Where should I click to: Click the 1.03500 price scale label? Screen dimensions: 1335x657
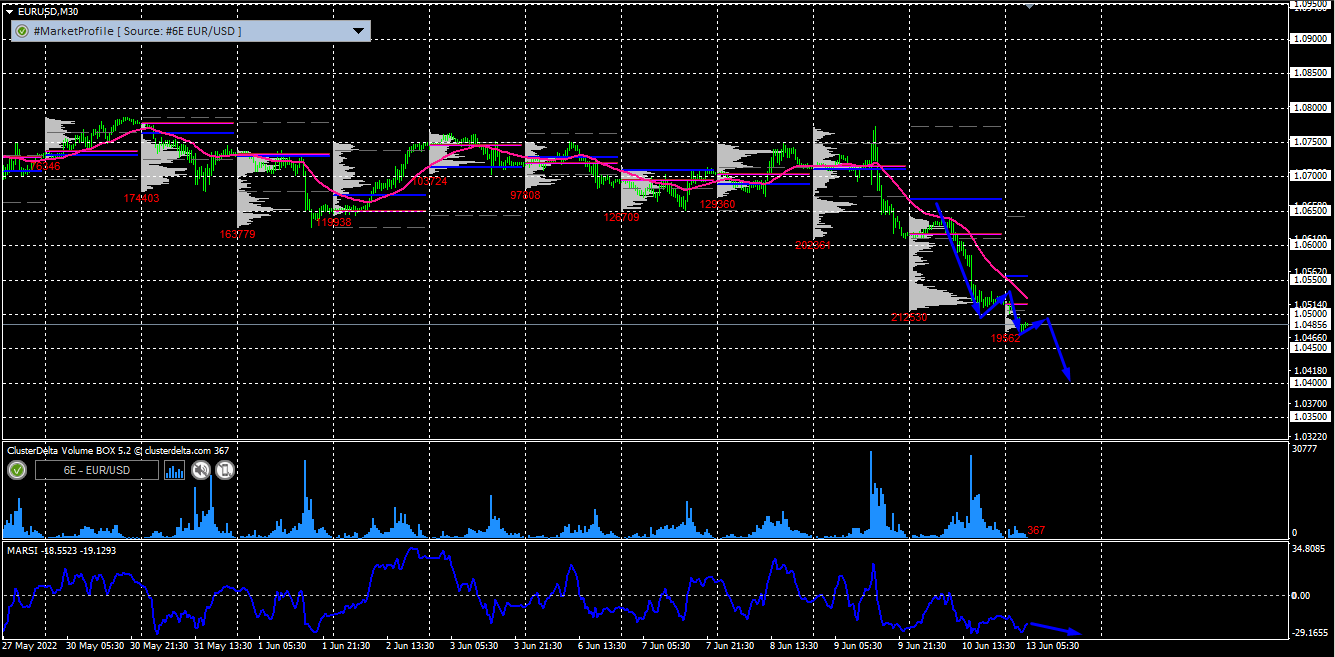(1309, 416)
